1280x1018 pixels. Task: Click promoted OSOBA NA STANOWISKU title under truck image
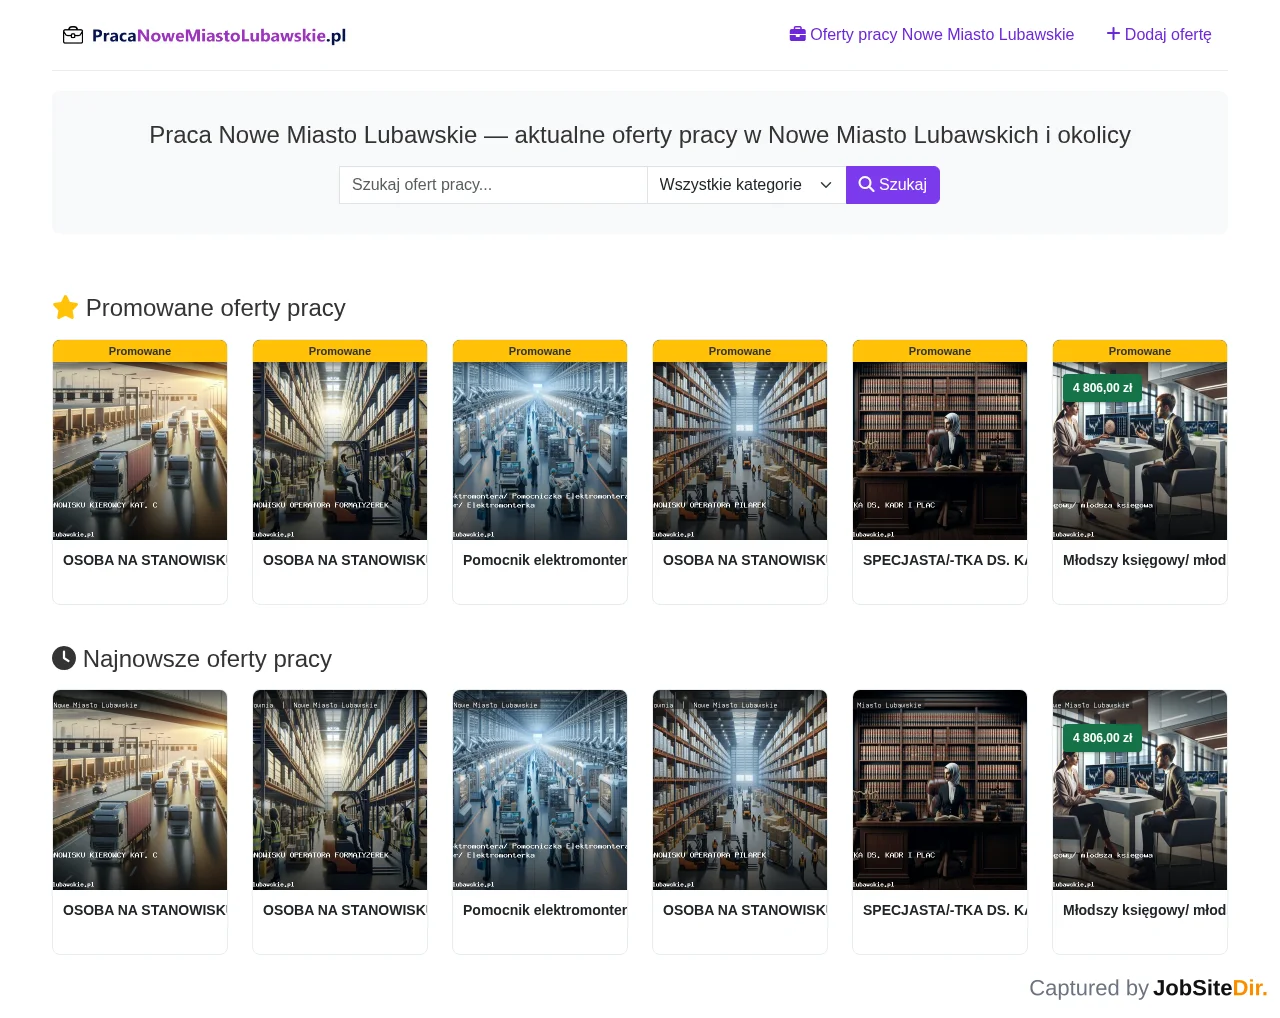[x=145, y=560]
